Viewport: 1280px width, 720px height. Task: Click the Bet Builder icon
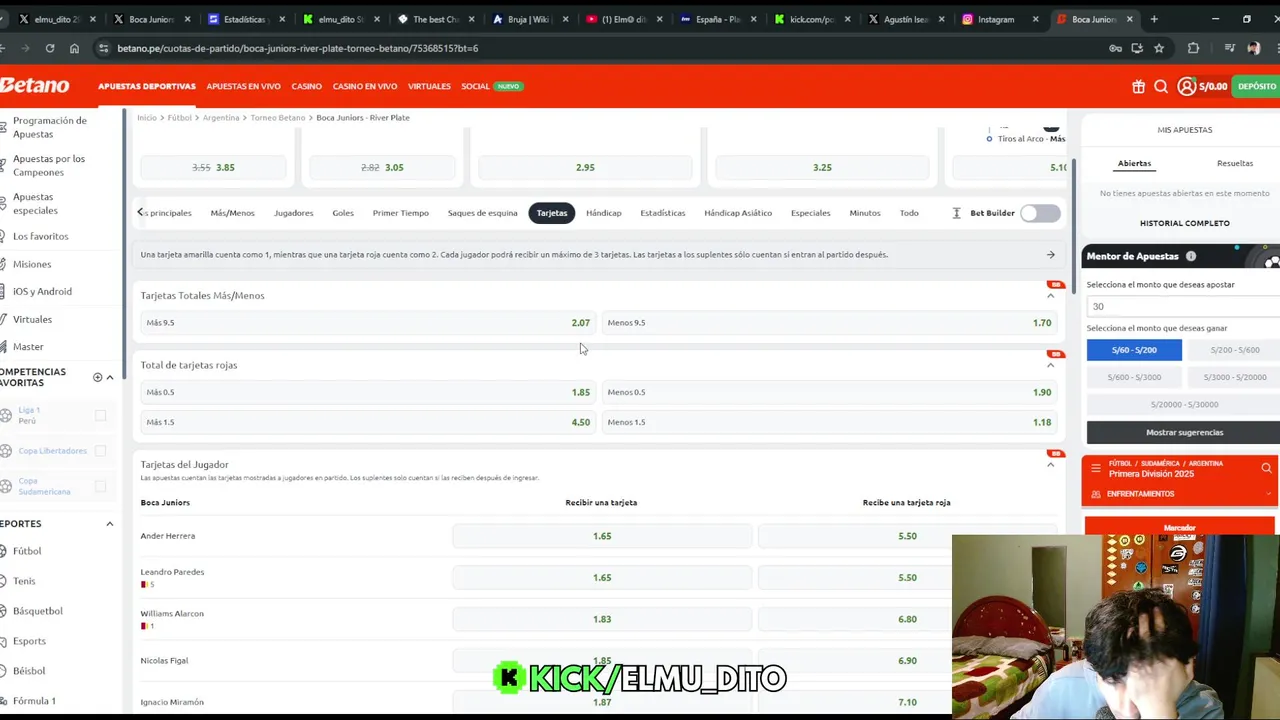pos(956,213)
